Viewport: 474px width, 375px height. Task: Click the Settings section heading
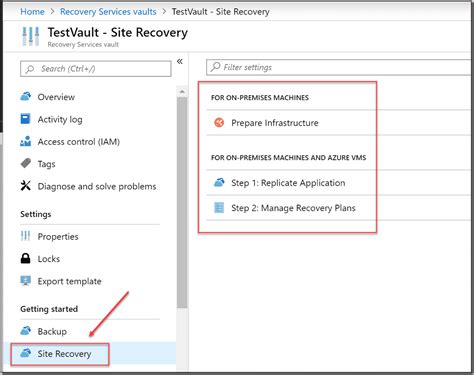coord(36,214)
